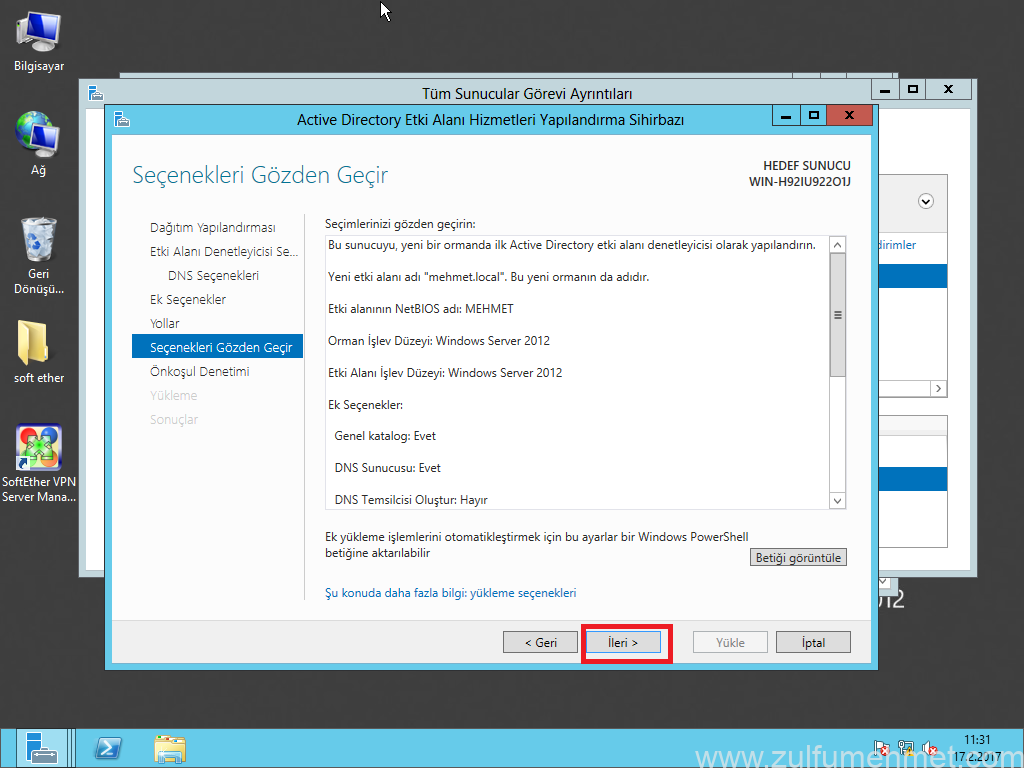Switch to the Yollar step
The width and height of the screenshot is (1024, 768).
coord(165,324)
